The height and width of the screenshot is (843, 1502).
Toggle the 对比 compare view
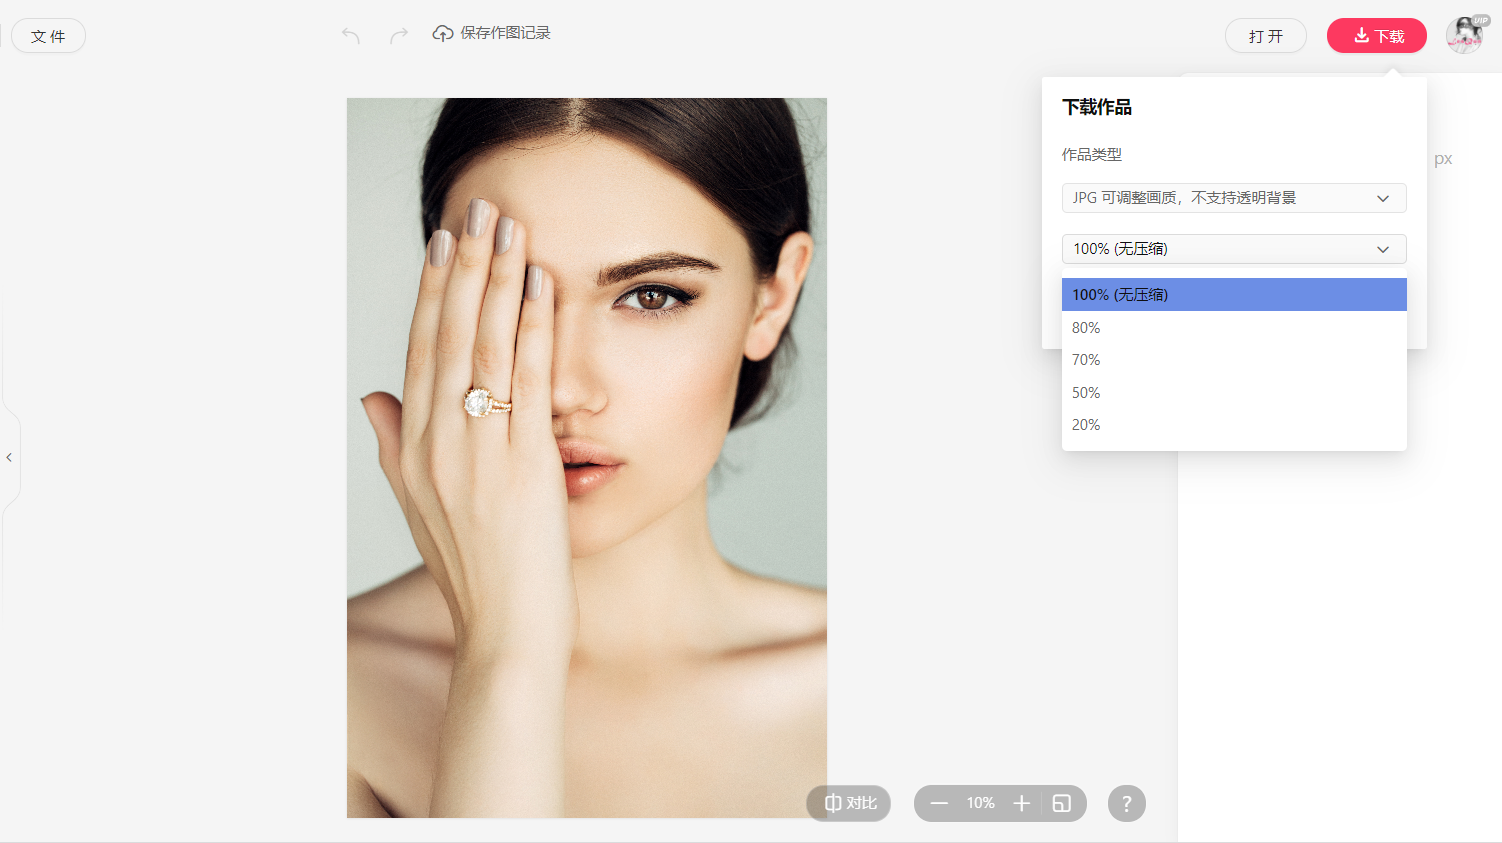[x=849, y=803]
